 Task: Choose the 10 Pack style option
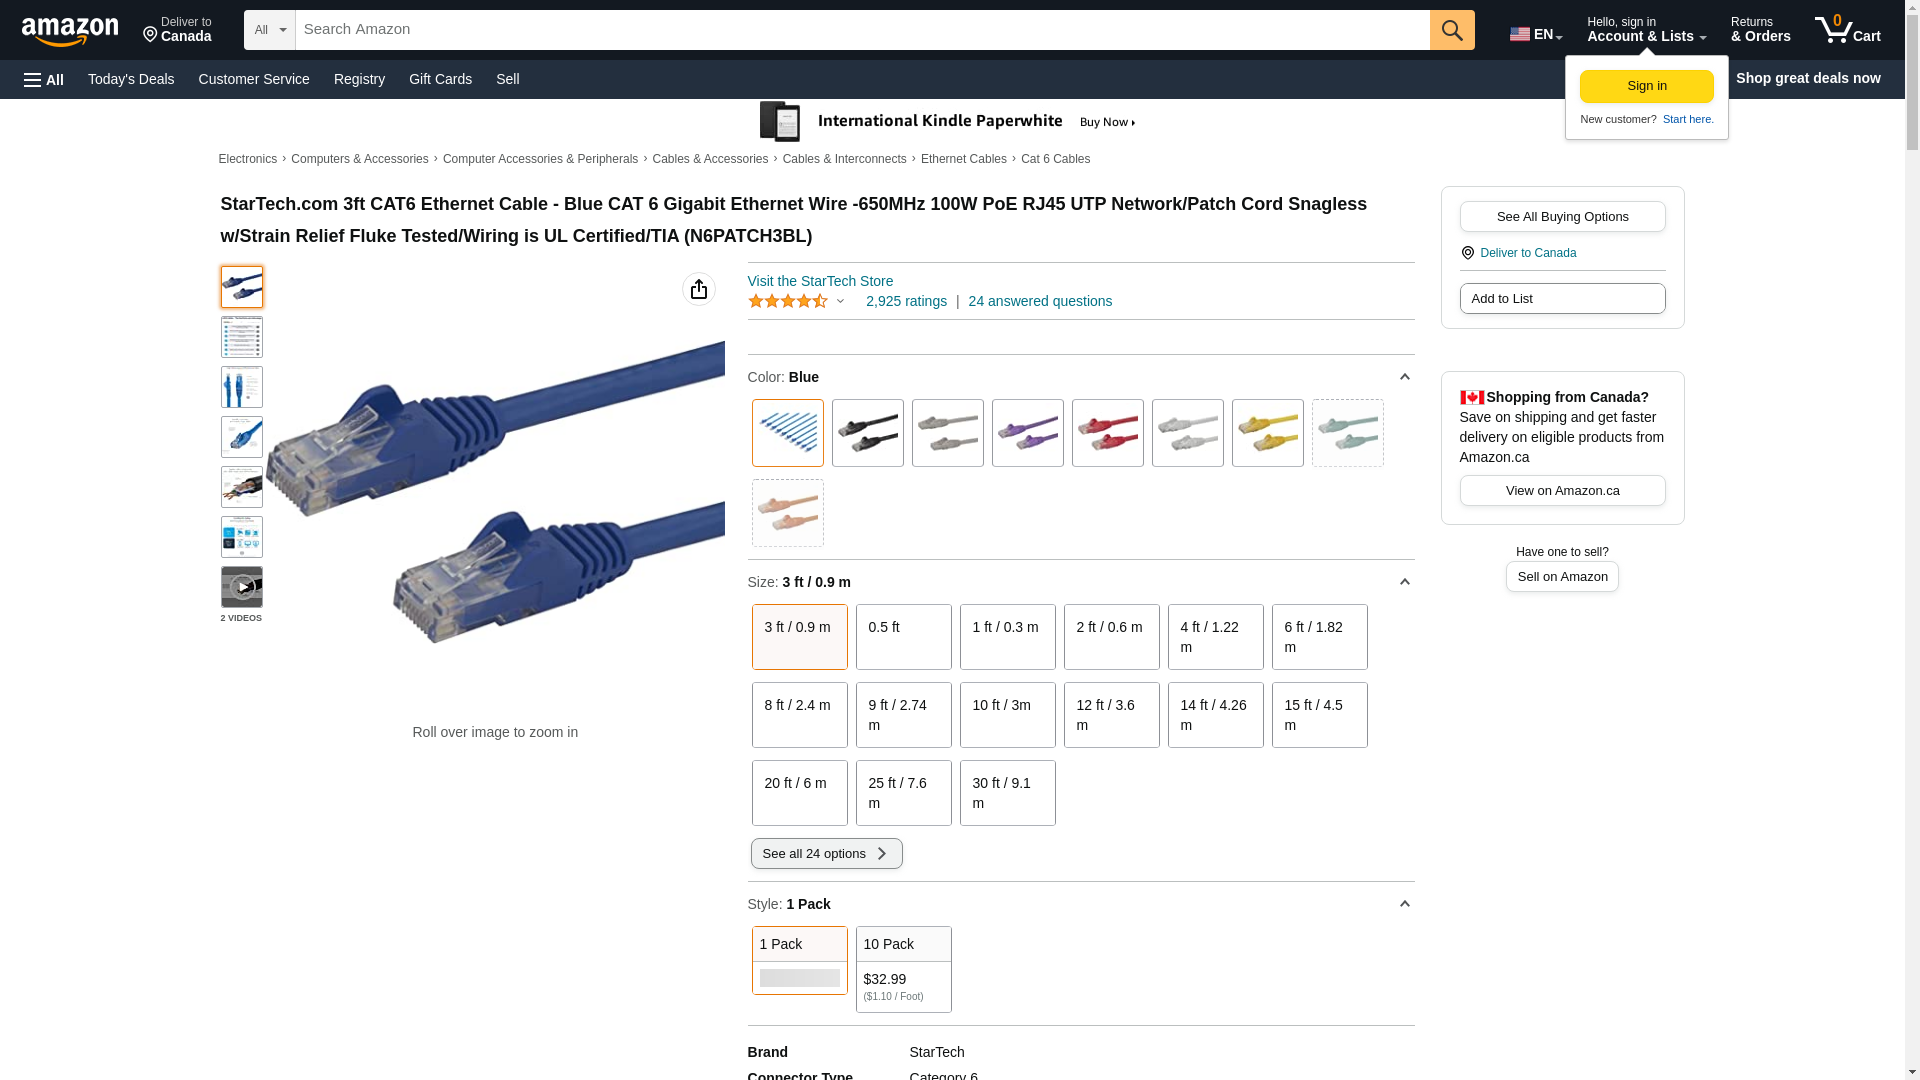click(903, 968)
